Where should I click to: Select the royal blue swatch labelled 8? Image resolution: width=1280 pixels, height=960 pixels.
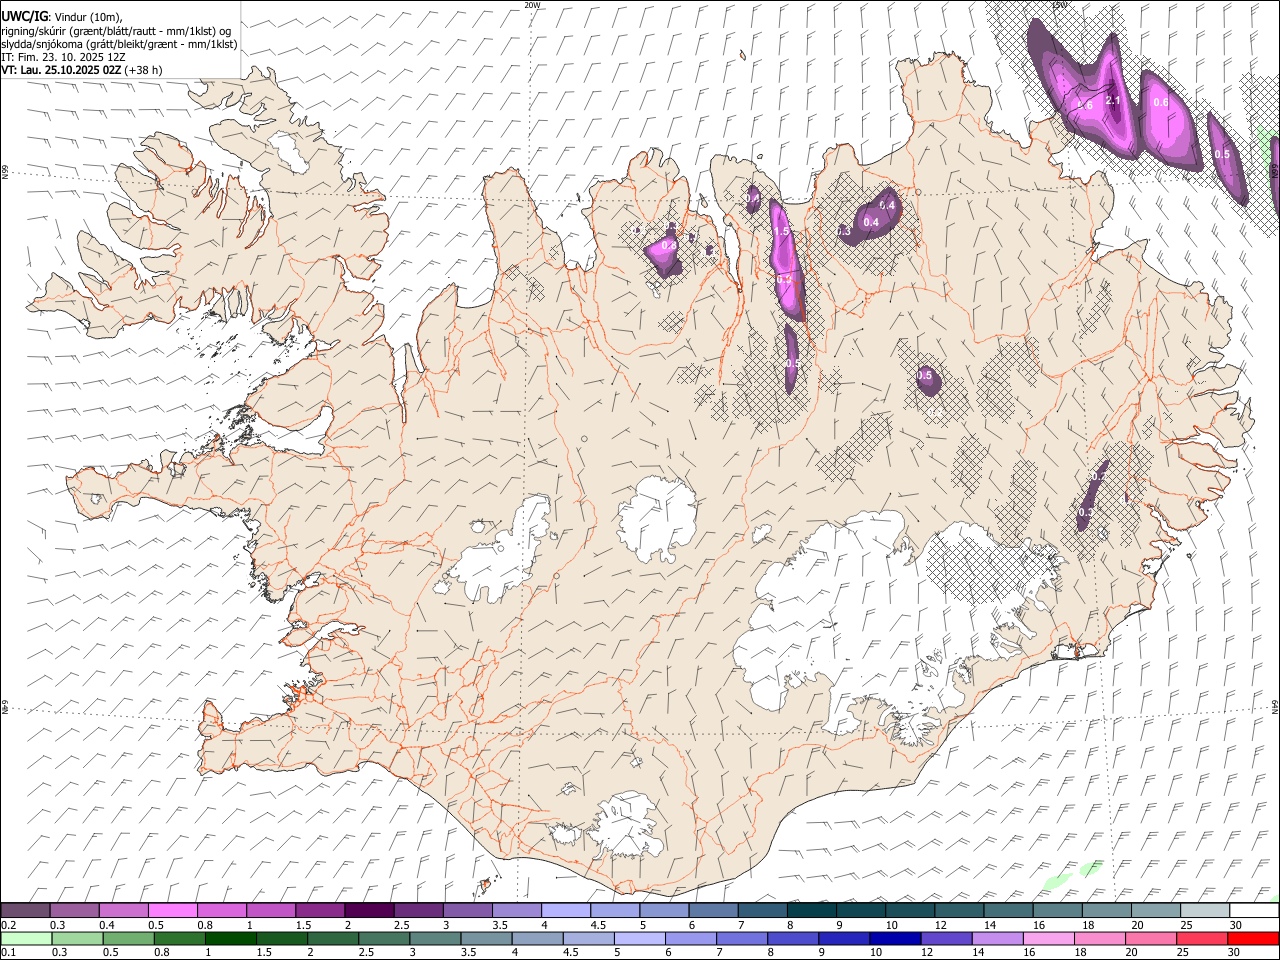tap(793, 938)
